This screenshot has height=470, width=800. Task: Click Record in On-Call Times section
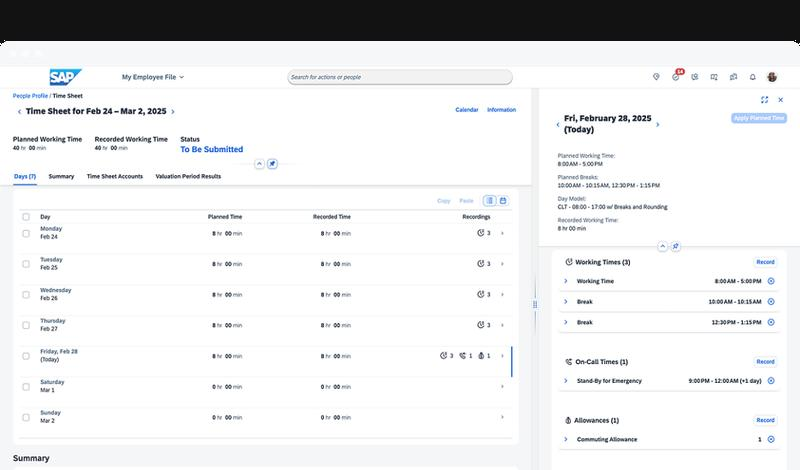pyautogui.click(x=765, y=361)
